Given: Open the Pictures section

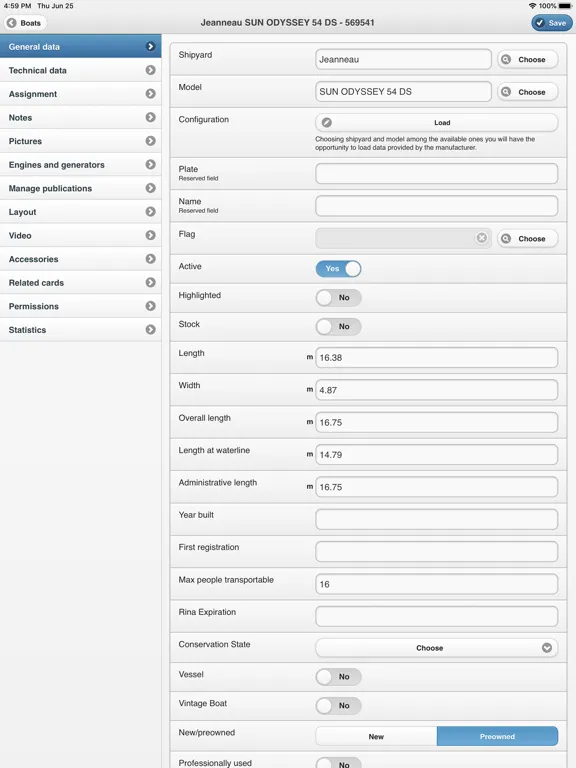Looking at the screenshot, I should point(80,141).
